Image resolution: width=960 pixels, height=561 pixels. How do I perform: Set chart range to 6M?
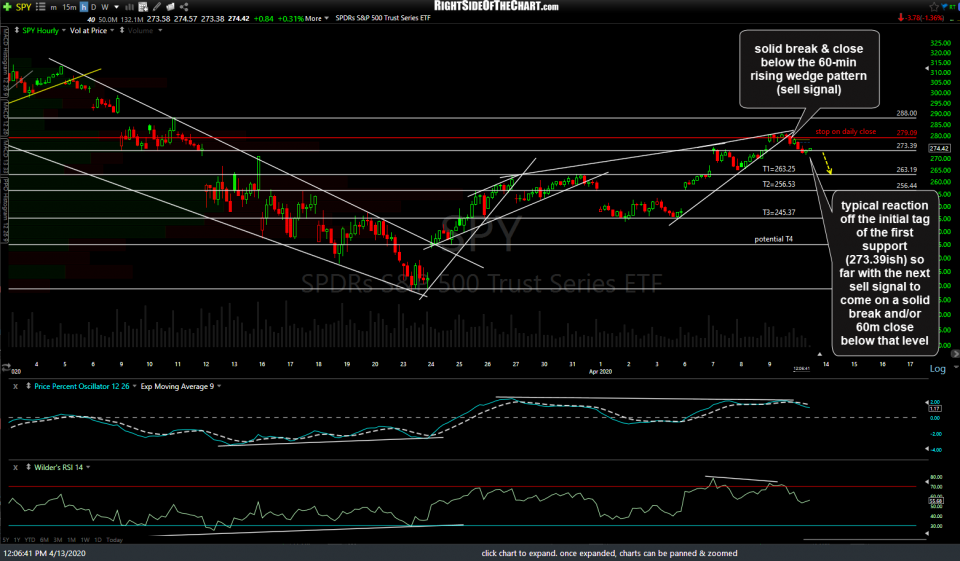pos(44,540)
